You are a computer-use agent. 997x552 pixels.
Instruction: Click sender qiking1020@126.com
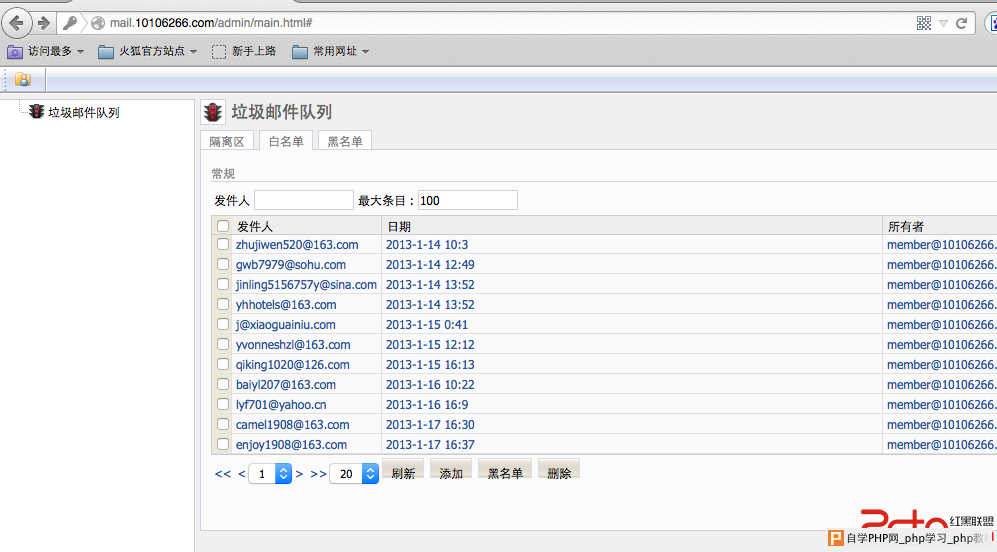click(x=292, y=365)
